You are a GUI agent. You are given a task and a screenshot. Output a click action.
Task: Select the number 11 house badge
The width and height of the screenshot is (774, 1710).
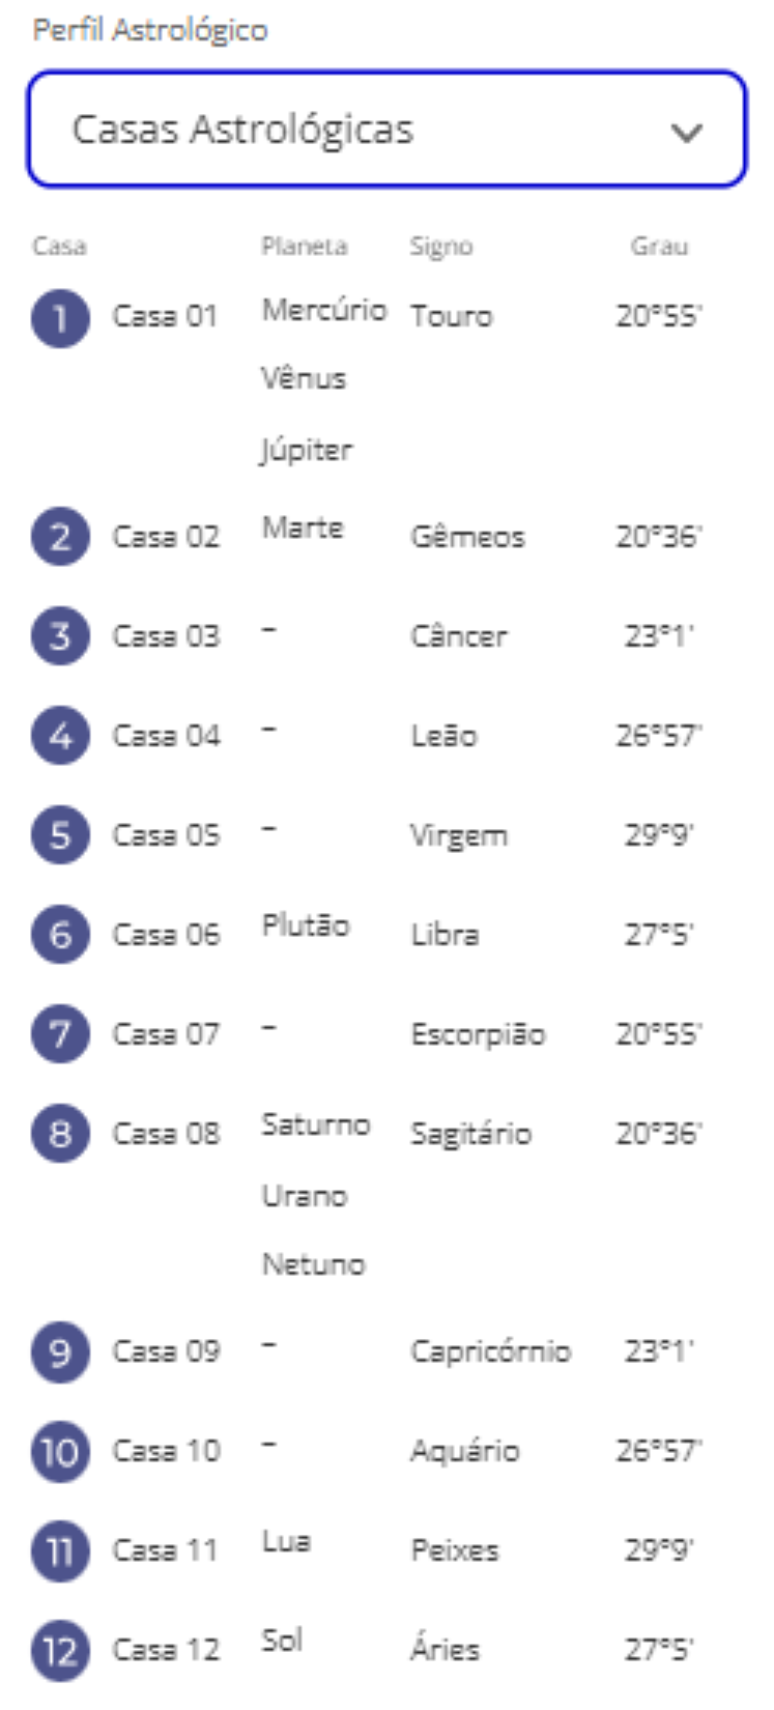coord(60,1551)
